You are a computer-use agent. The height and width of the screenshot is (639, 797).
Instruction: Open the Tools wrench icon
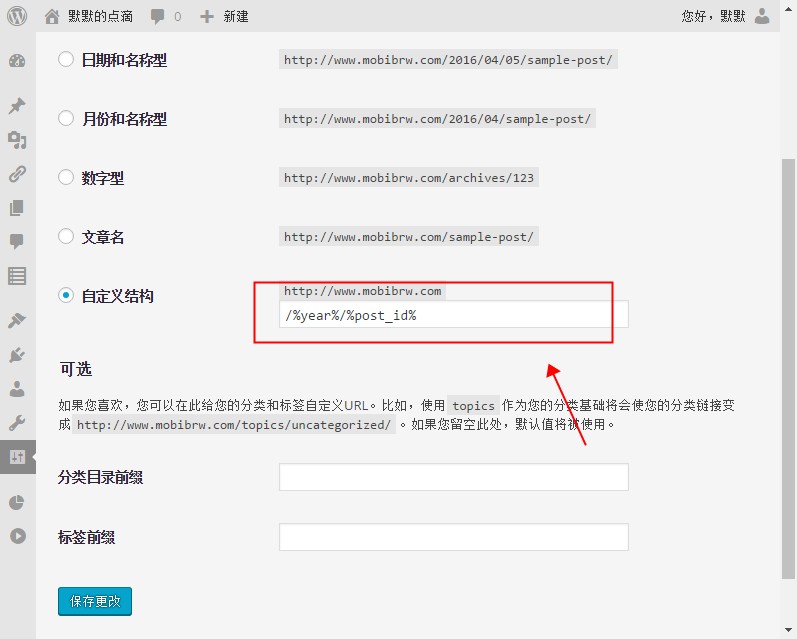[x=17, y=423]
